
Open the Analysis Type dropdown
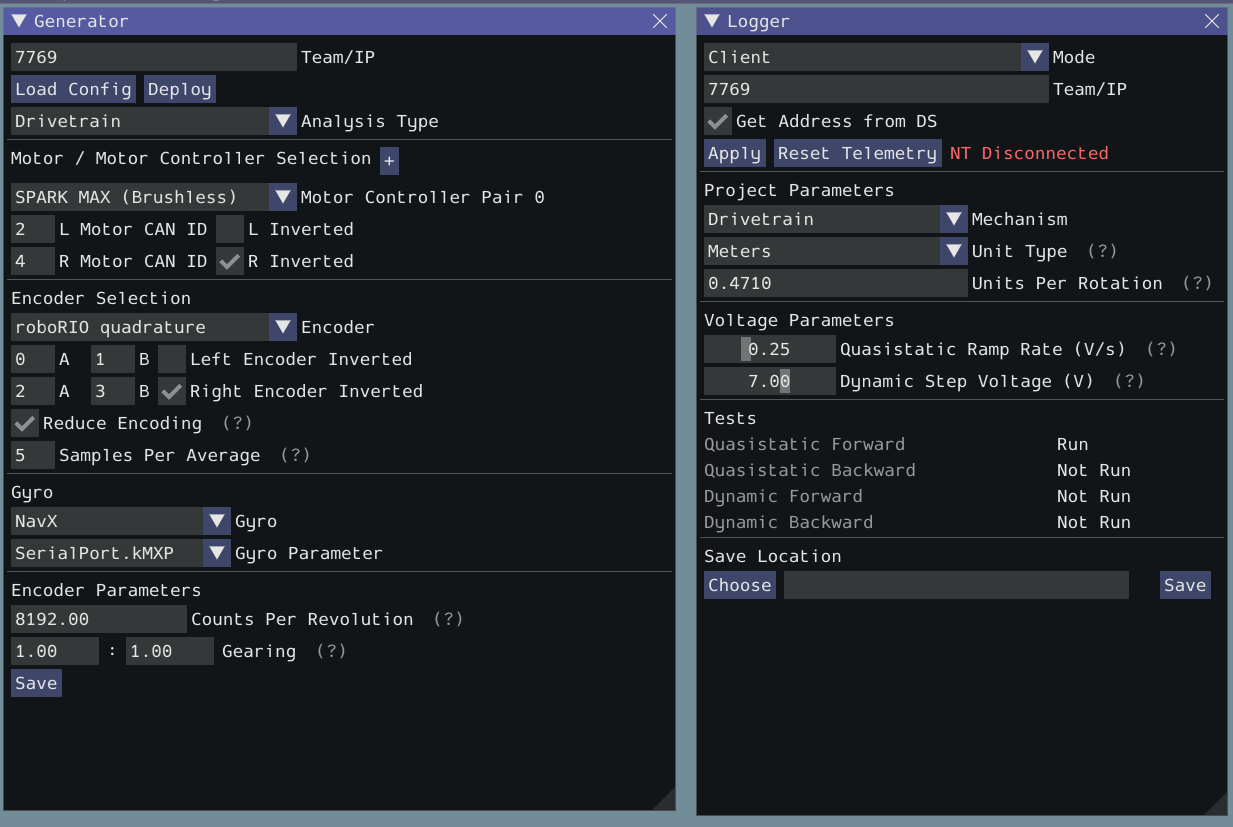[x=283, y=121]
